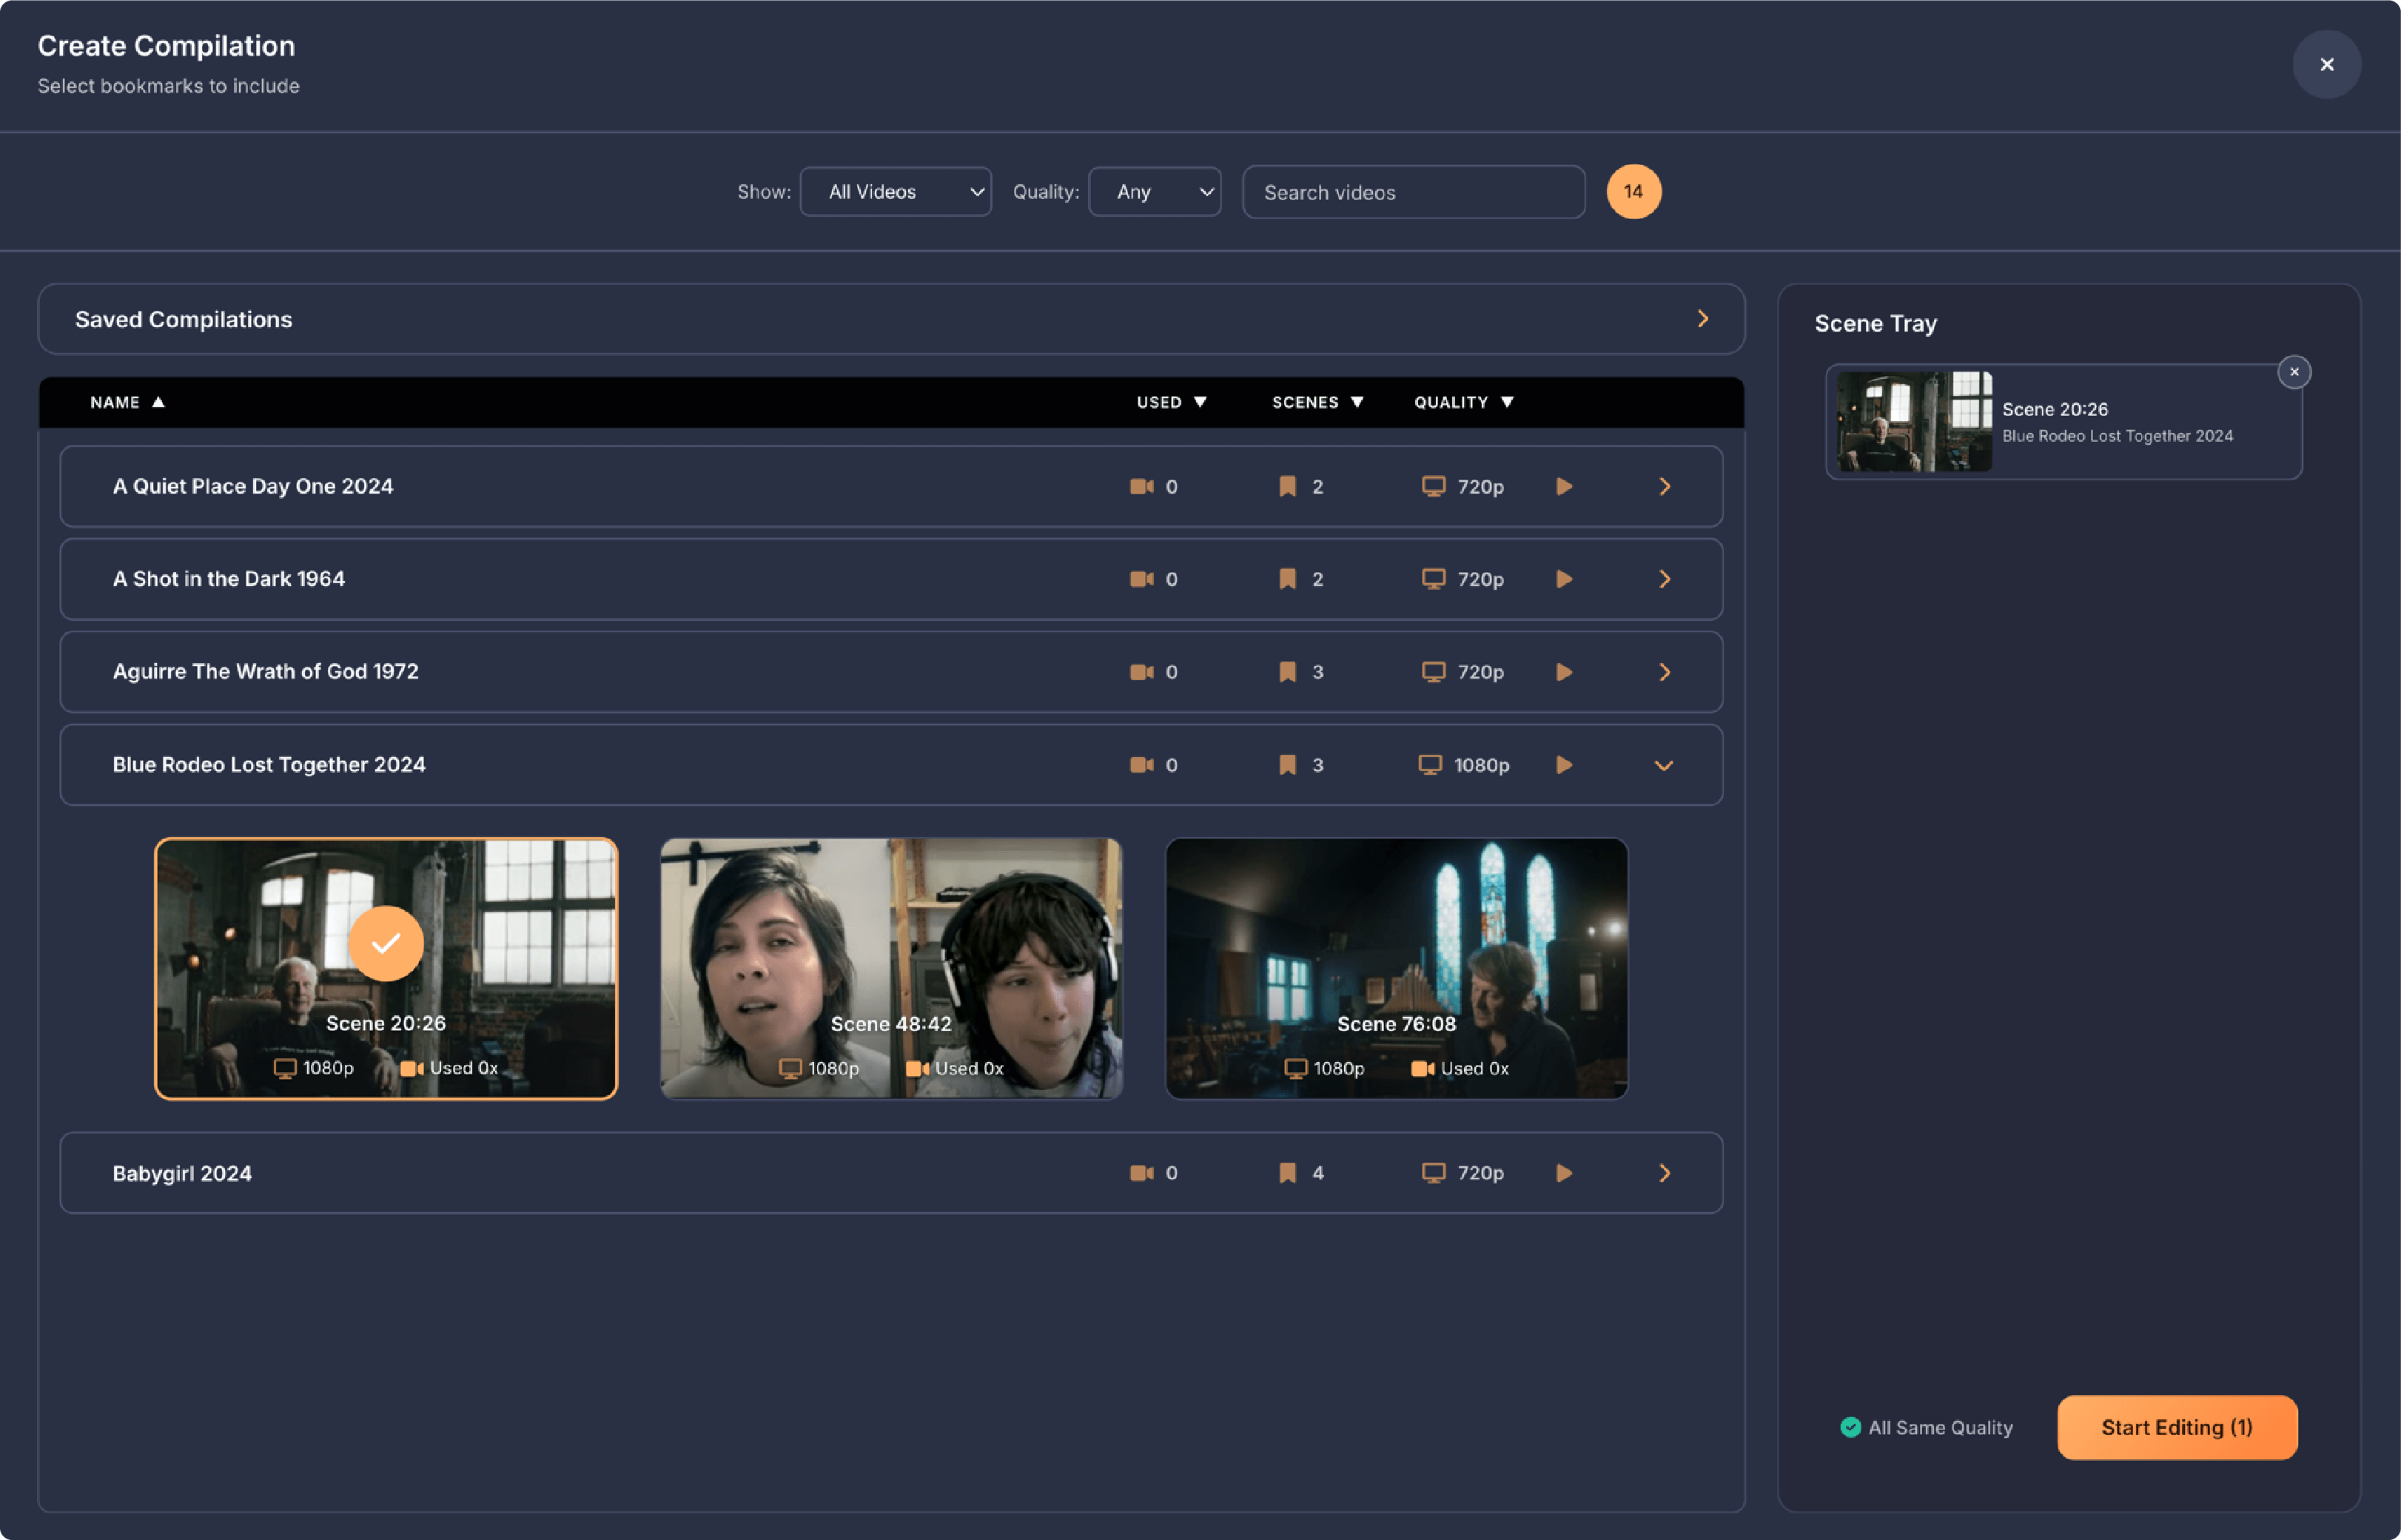Click monitor quality icon on Babygirl row

[x=1433, y=1173]
